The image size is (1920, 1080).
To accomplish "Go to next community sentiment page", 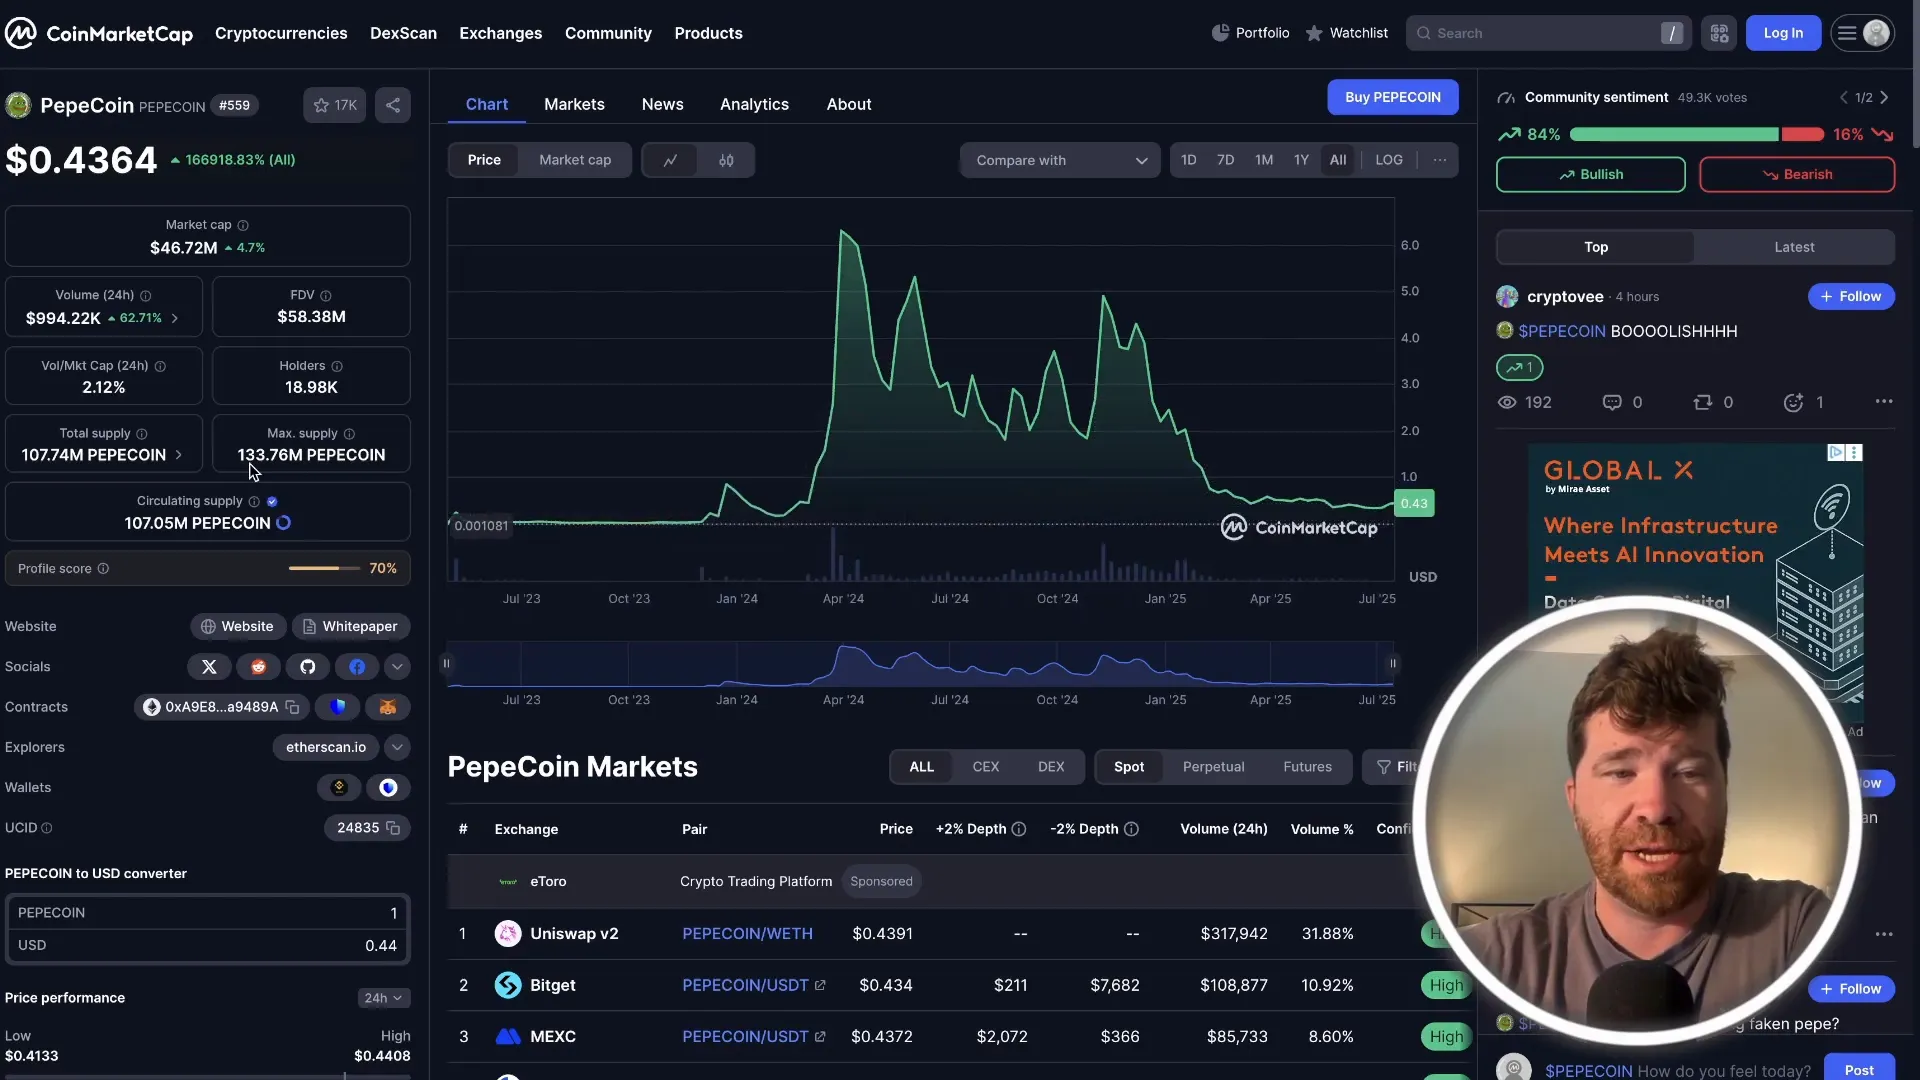I will pos(1884,98).
